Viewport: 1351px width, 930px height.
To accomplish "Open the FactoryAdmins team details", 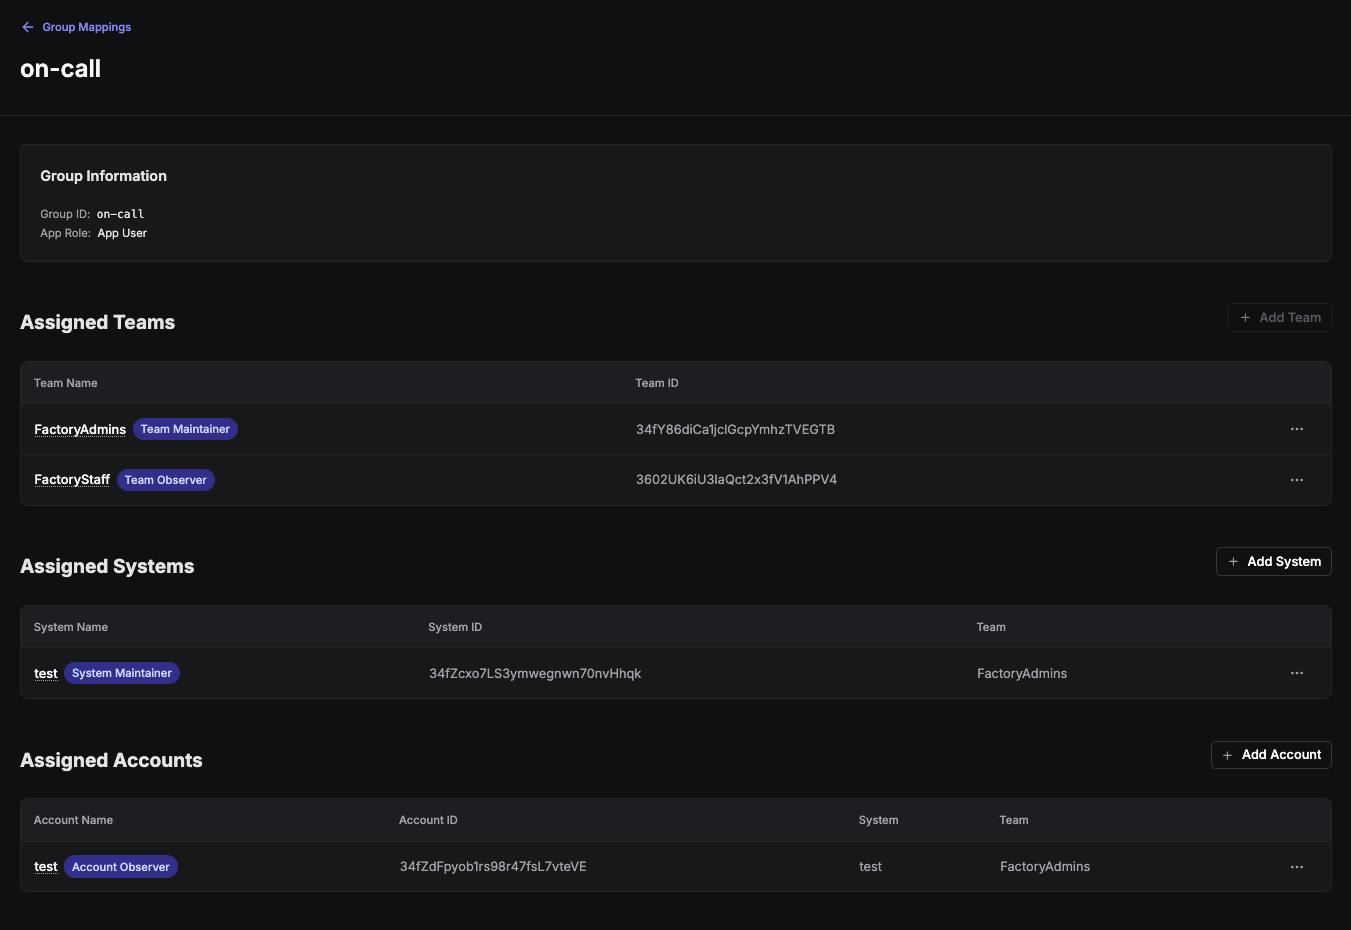I will (x=79, y=429).
